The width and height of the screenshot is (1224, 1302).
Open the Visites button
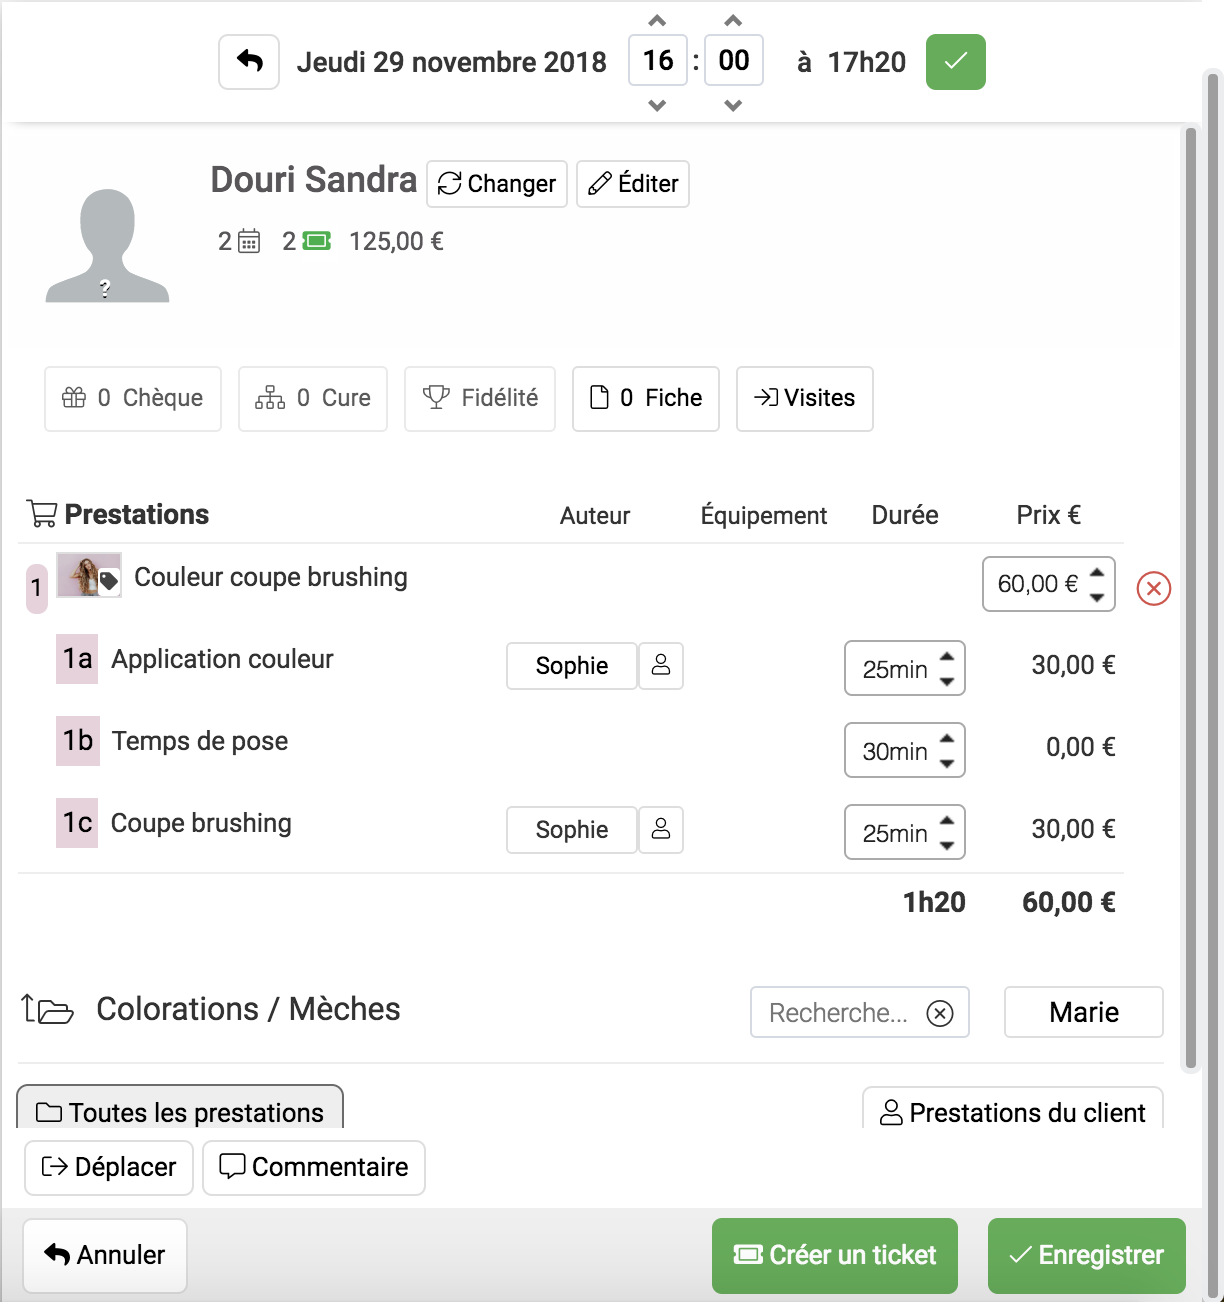tap(805, 399)
